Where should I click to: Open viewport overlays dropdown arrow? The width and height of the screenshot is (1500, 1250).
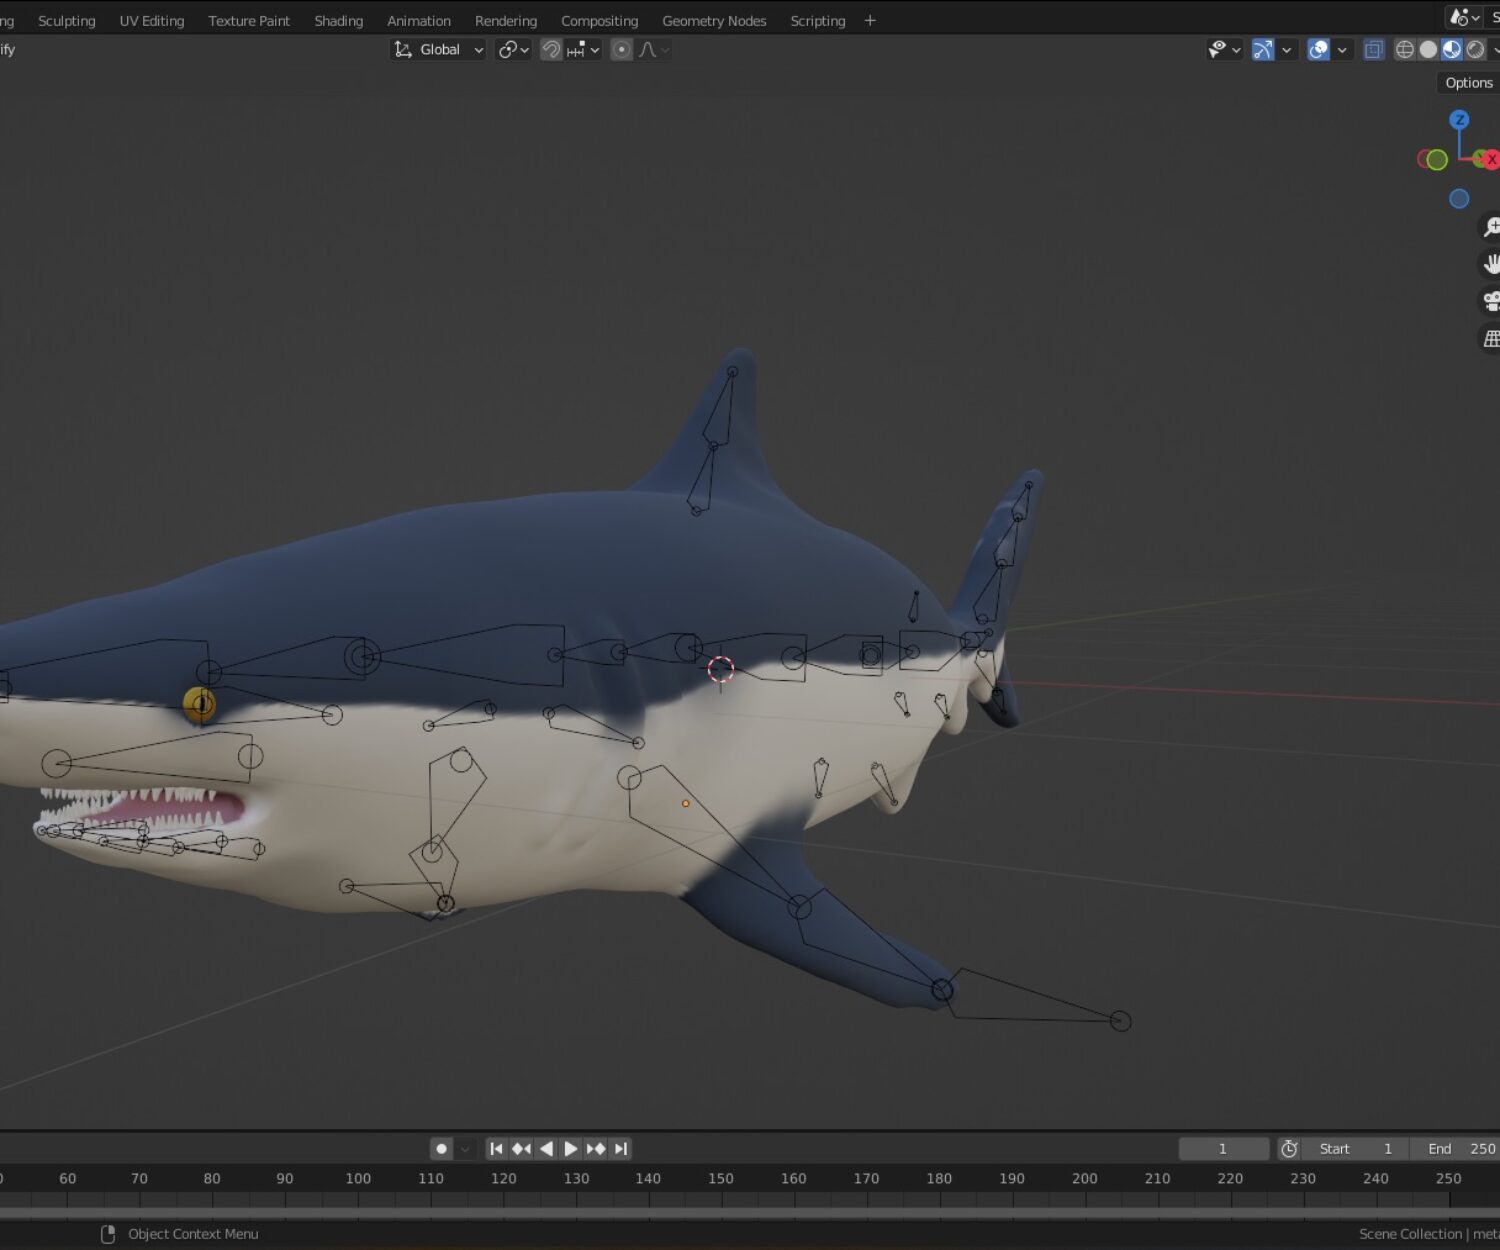(x=1342, y=49)
